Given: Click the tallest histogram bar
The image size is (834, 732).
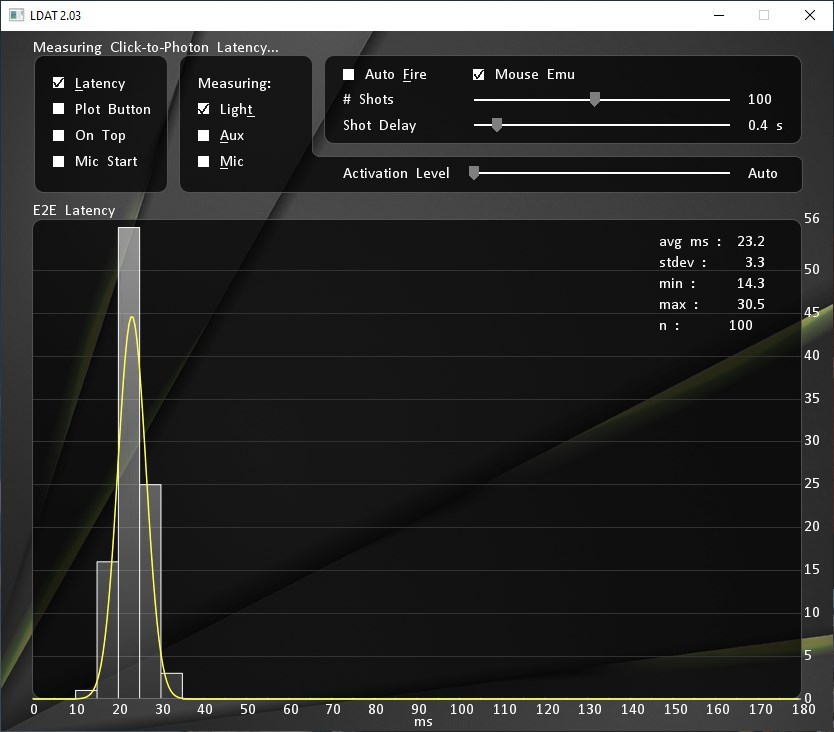Looking at the screenshot, I should (129, 460).
